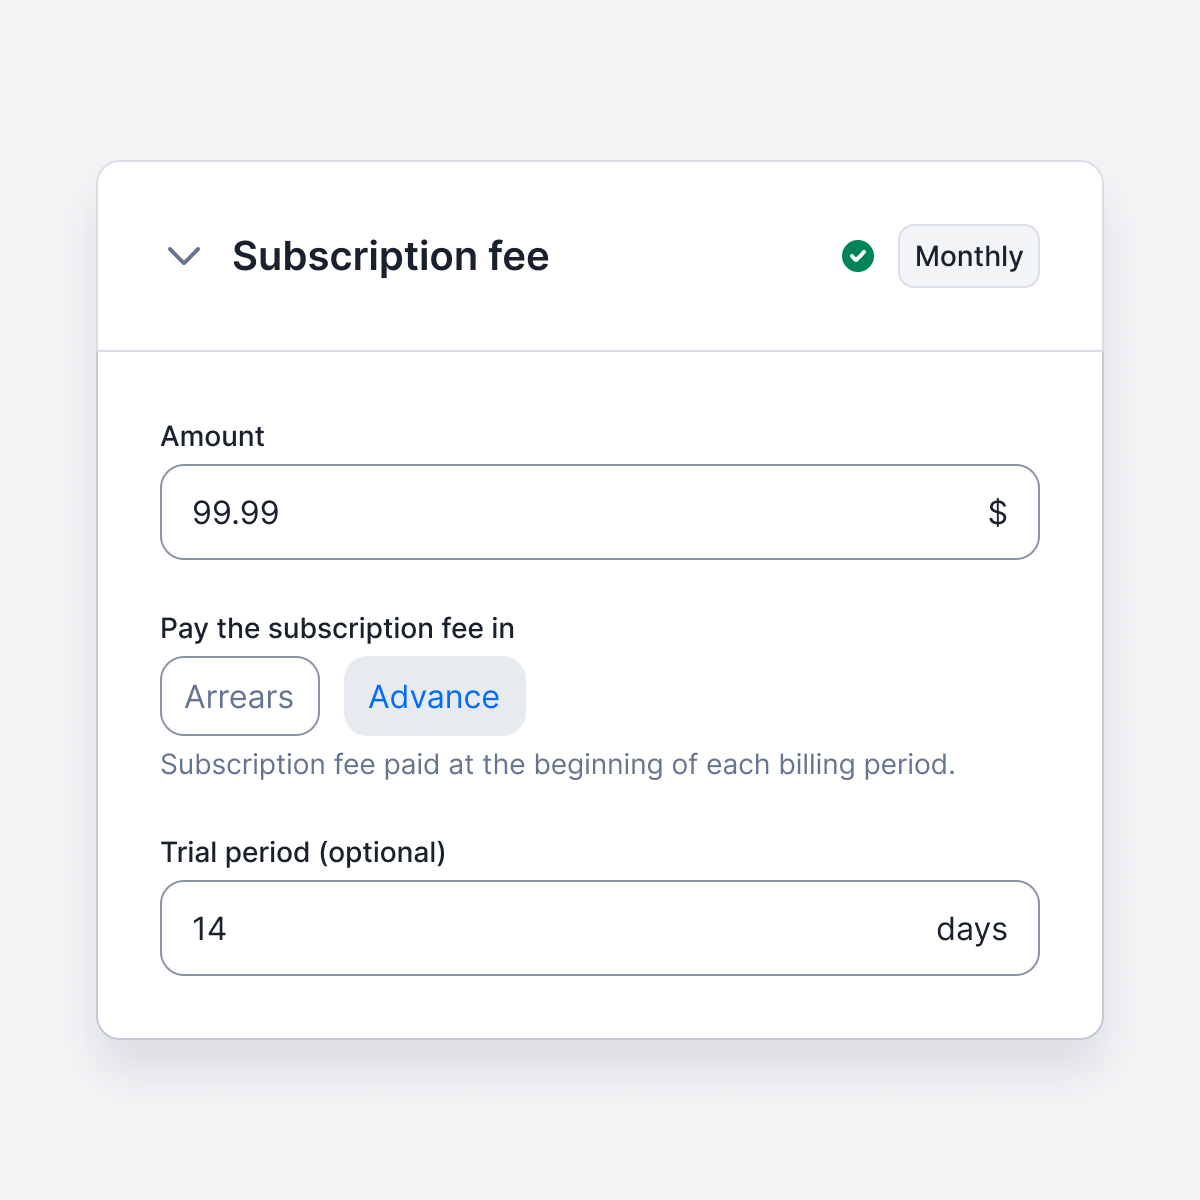
Task: Focus the Trial period input field
Action: coord(600,928)
